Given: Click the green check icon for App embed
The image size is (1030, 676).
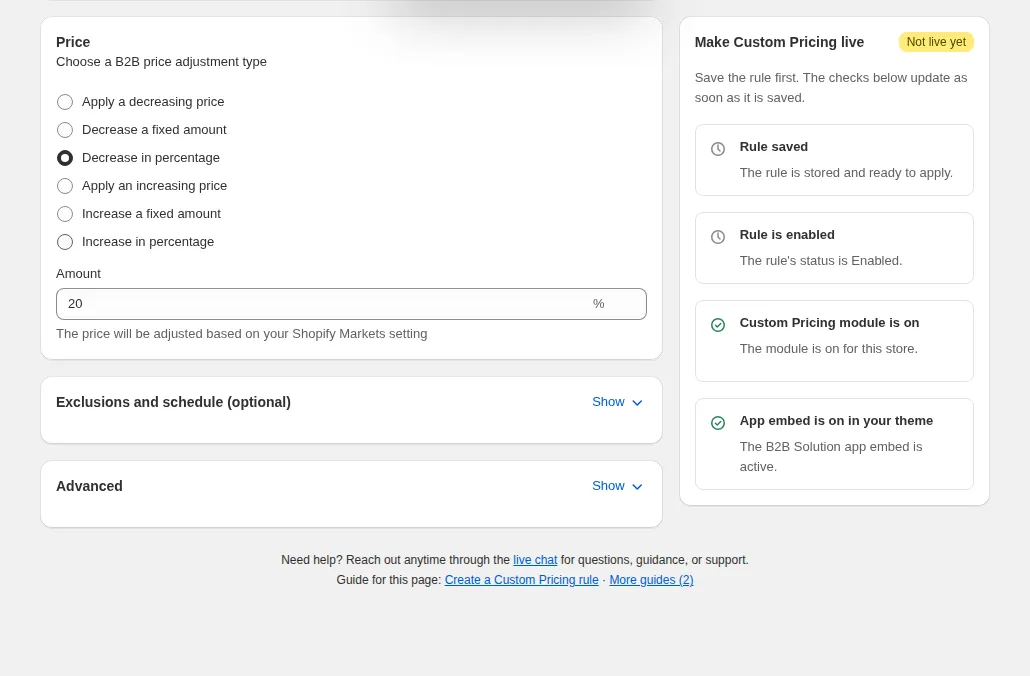Looking at the screenshot, I should (718, 423).
